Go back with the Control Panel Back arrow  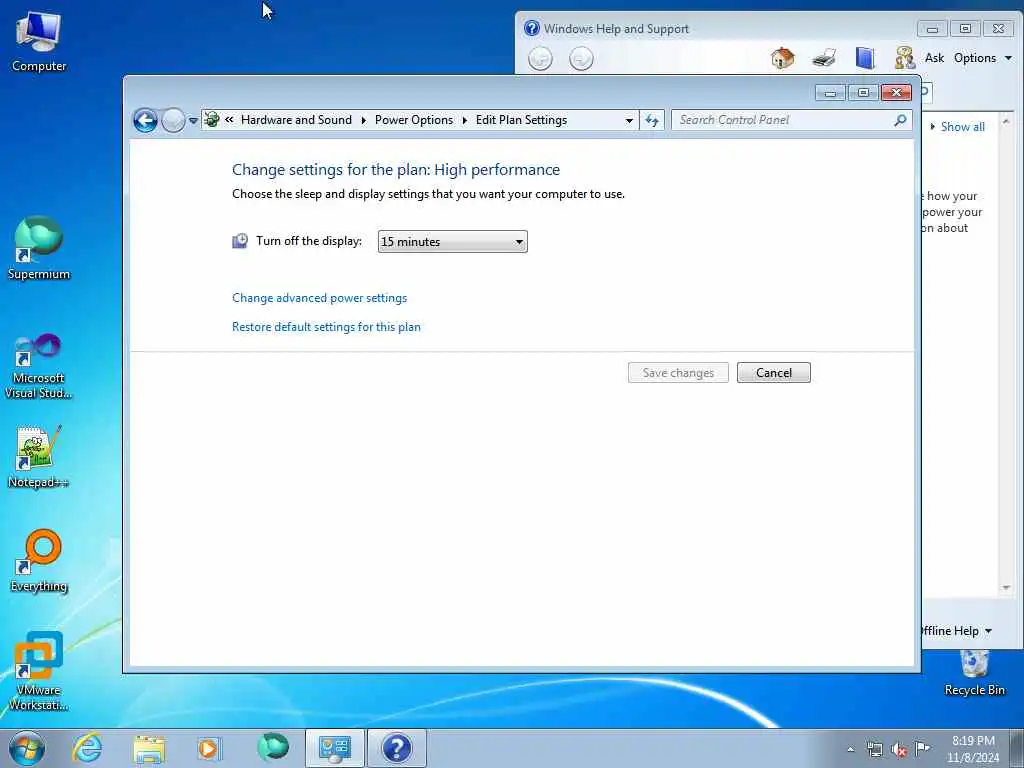(145, 120)
